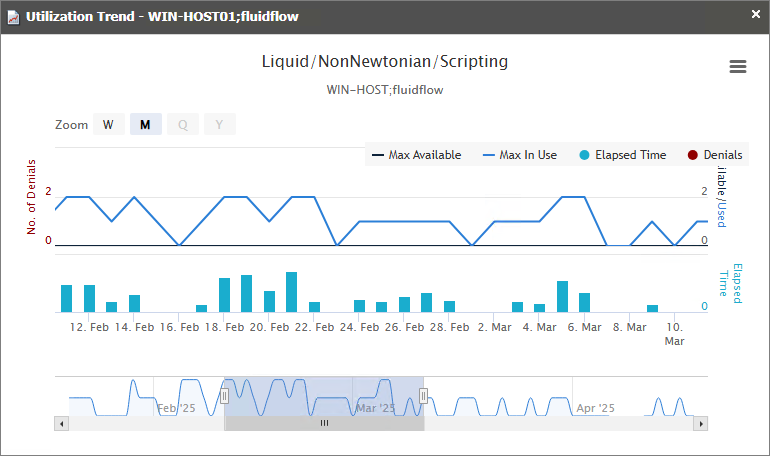Image resolution: width=770 pixels, height=456 pixels.
Task: Click the subtitle WIN-HOST;fluidflow
Action: pyautogui.click(x=385, y=90)
